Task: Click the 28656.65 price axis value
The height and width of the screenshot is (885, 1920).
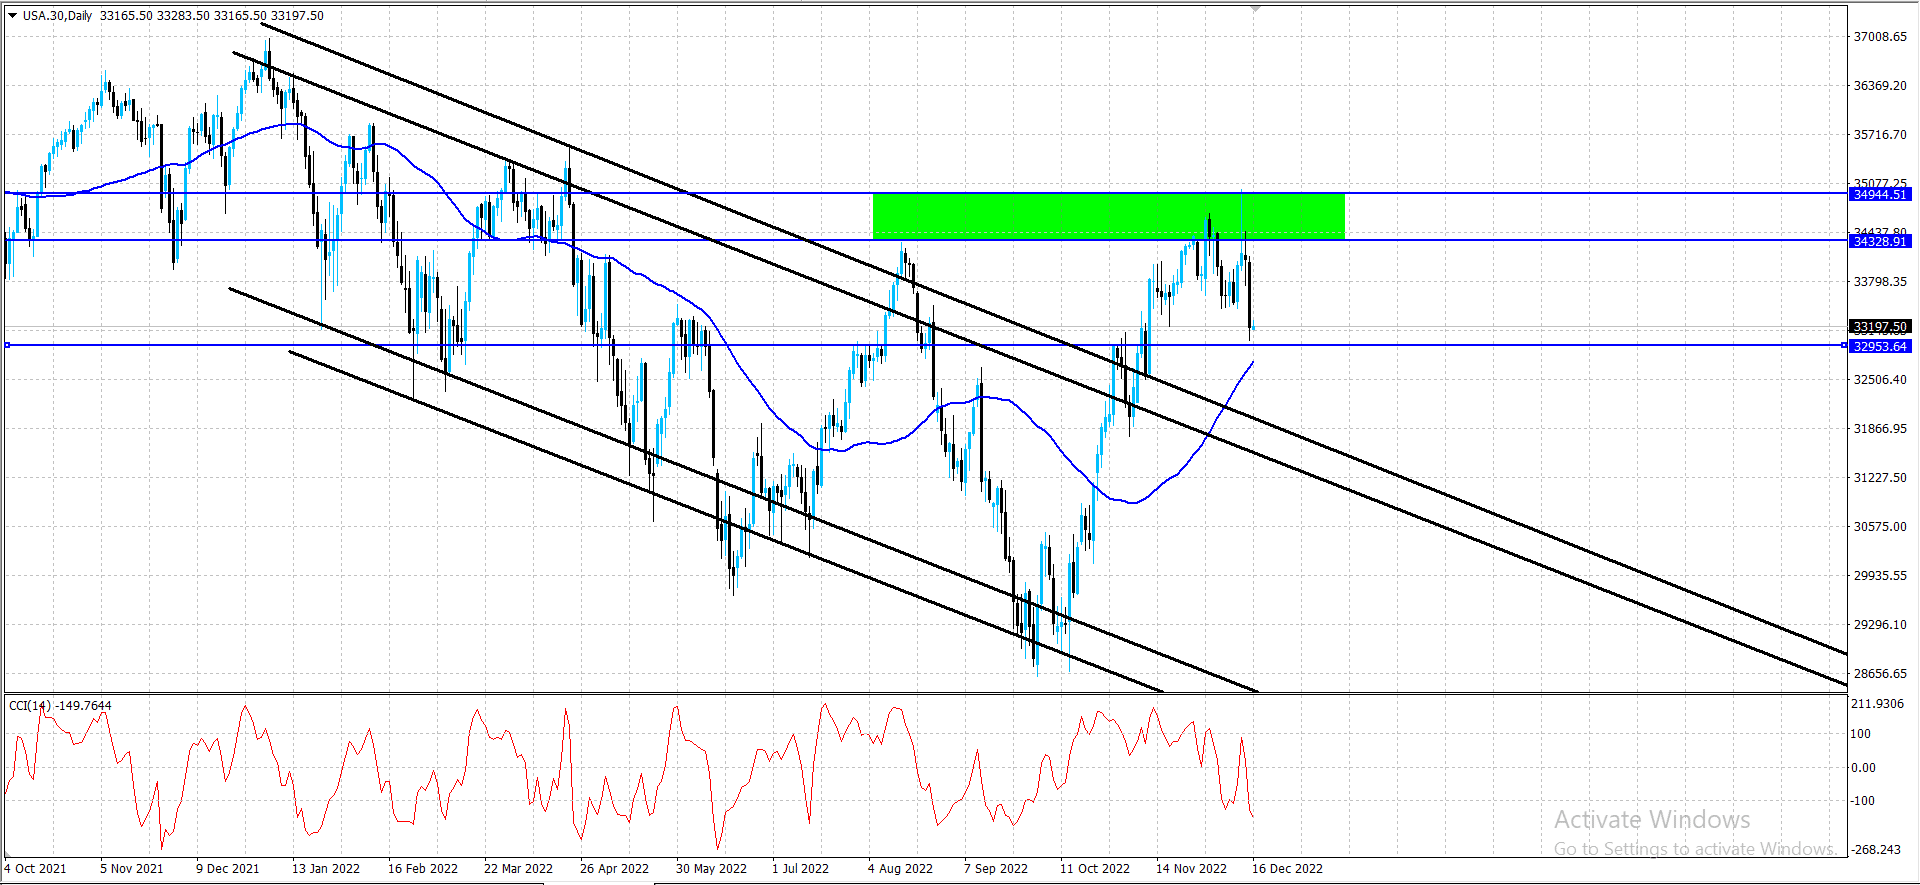Action: [x=1880, y=674]
